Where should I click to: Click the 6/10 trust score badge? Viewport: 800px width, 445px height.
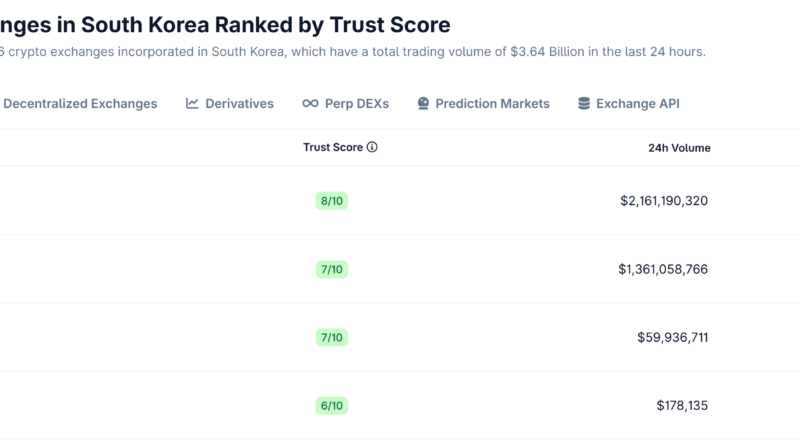(332, 405)
